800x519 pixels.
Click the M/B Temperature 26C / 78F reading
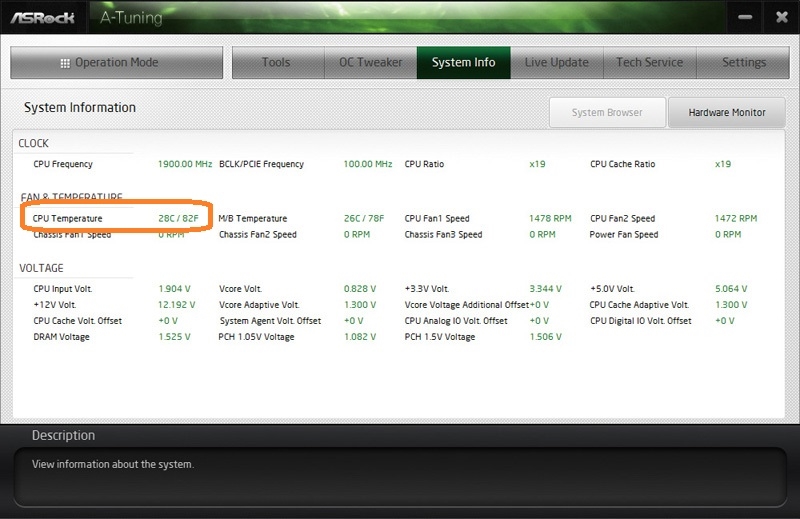tap(364, 218)
